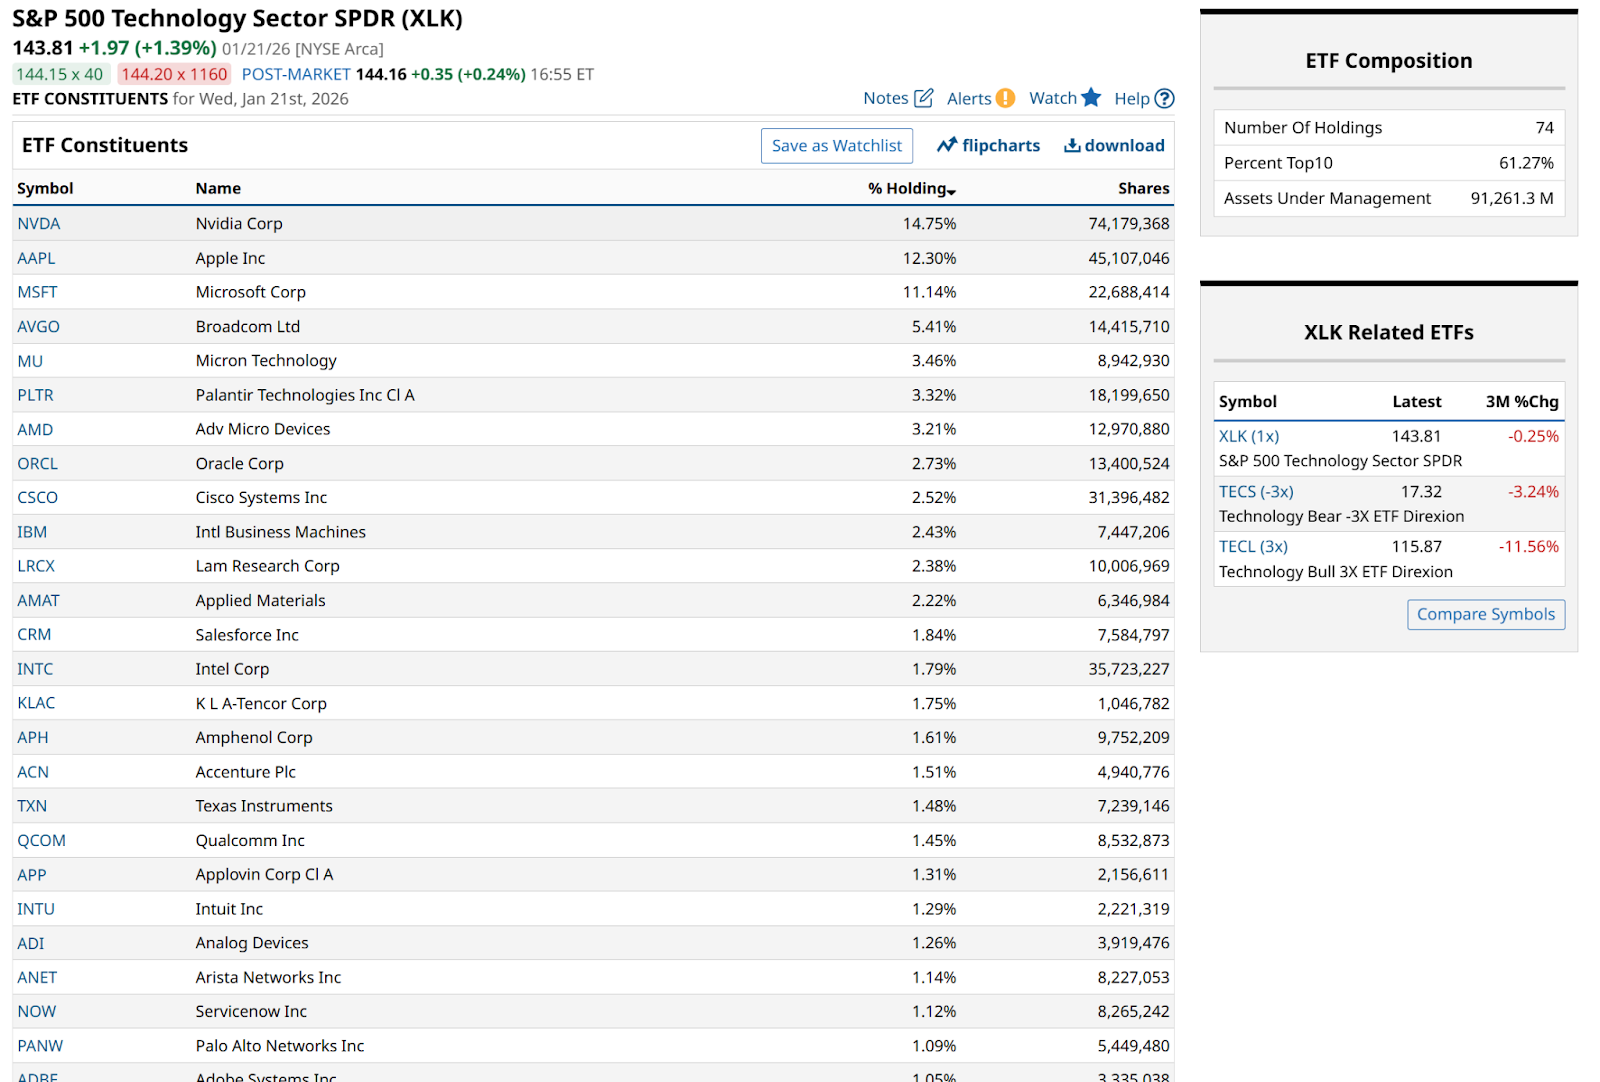This screenshot has width=1600, height=1082.
Task: Sort table by Name column header
Action: (x=218, y=189)
